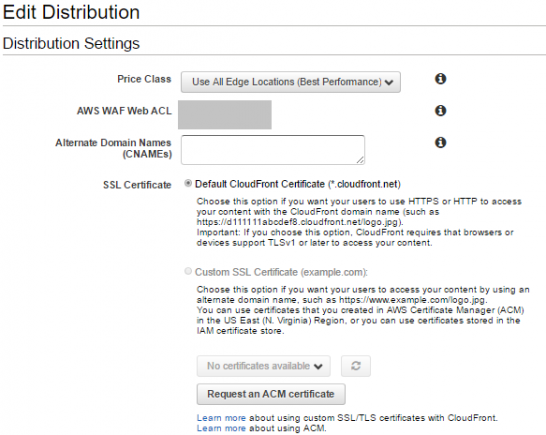
Task: Click Request an ACM certificate button
Action: [x=271, y=394]
